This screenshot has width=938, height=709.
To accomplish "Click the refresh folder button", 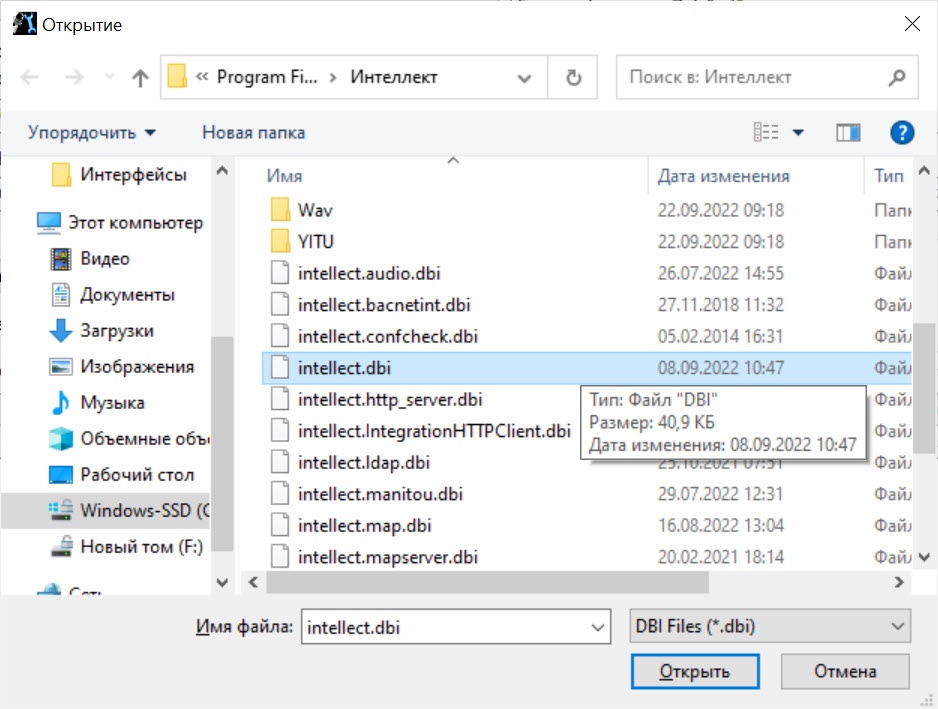I will [573, 78].
